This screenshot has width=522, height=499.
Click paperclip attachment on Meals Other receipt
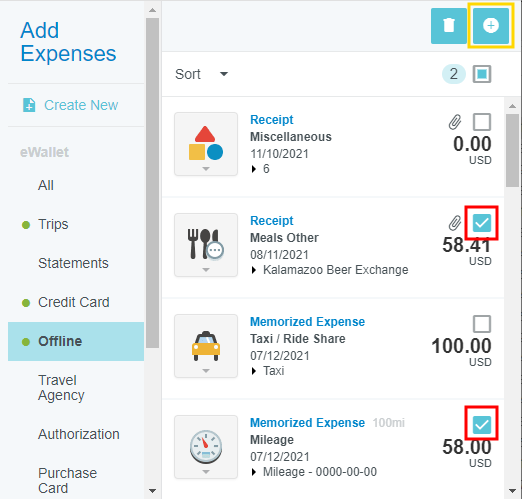pyautogui.click(x=455, y=223)
